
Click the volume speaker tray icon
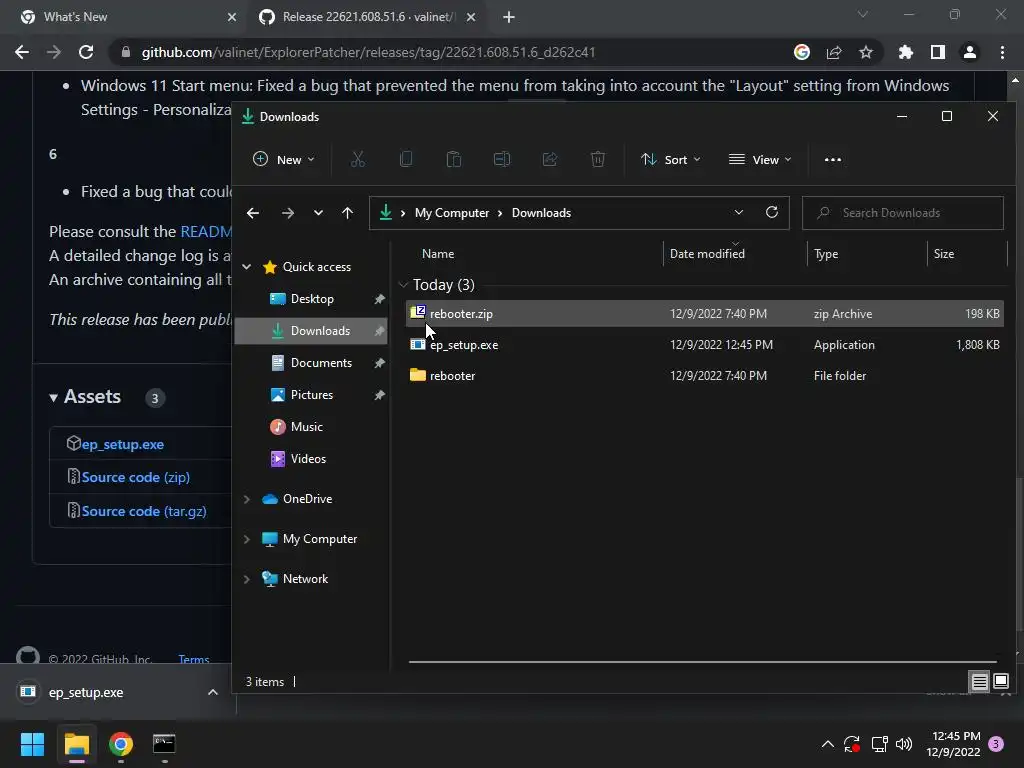(x=904, y=744)
